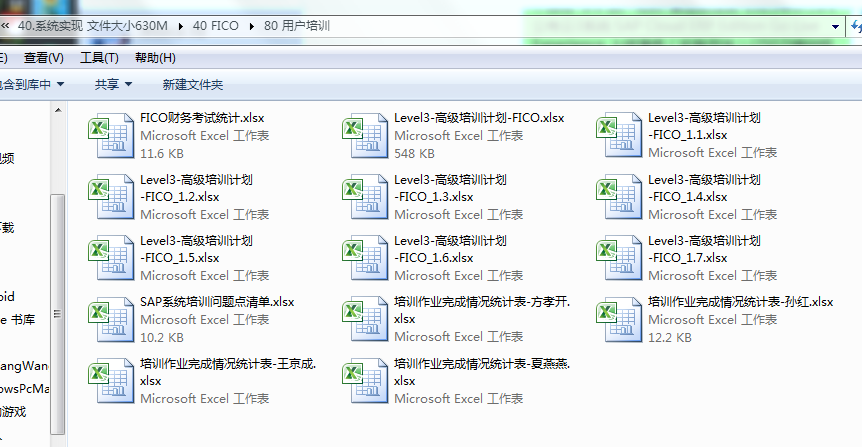Select the SAP系统培训问题点清单.xlsx file icon
The image size is (862, 447).
[x=109, y=320]
